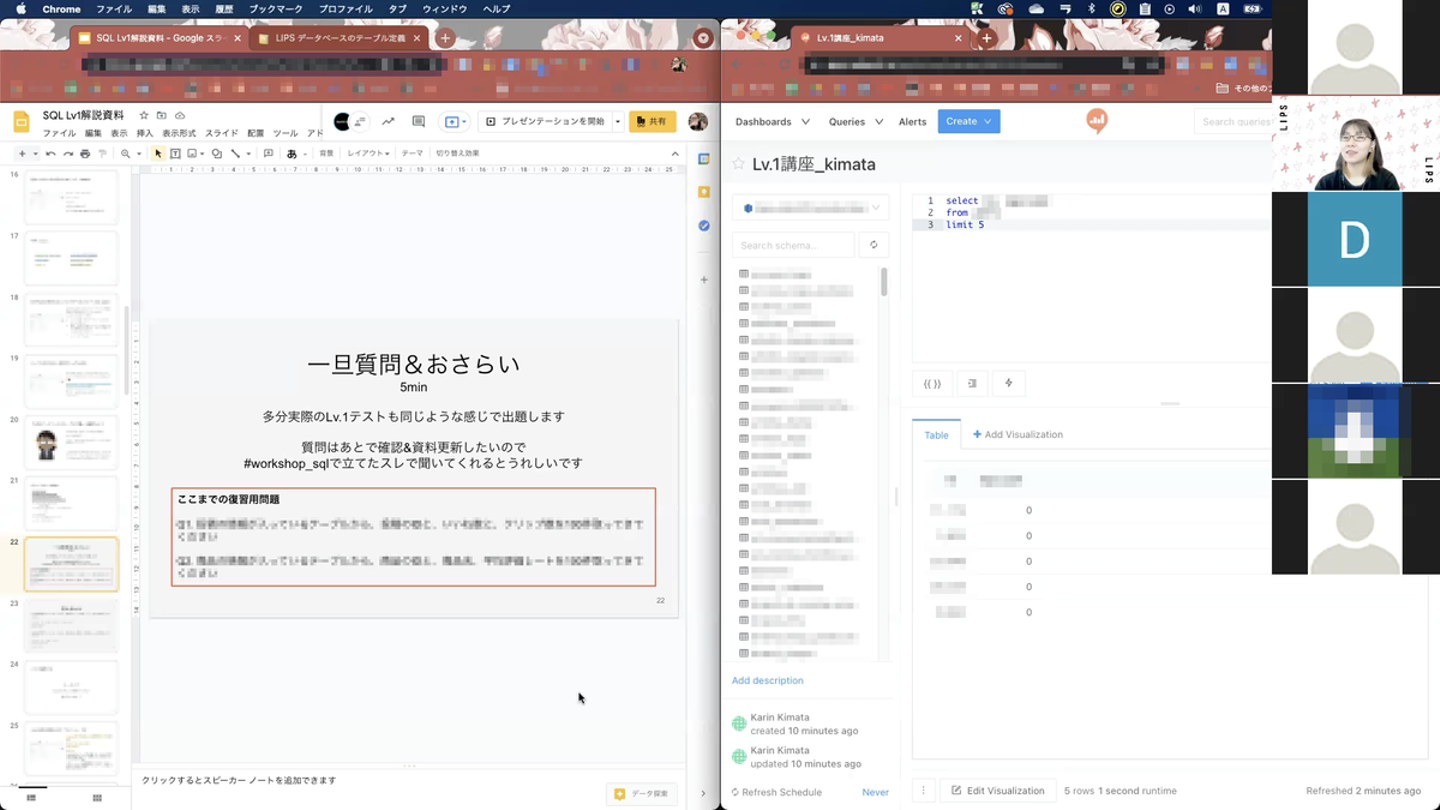Open the 挿入 menu in Google Slides
Screen dimensions: 1440x810
[145, 133]
